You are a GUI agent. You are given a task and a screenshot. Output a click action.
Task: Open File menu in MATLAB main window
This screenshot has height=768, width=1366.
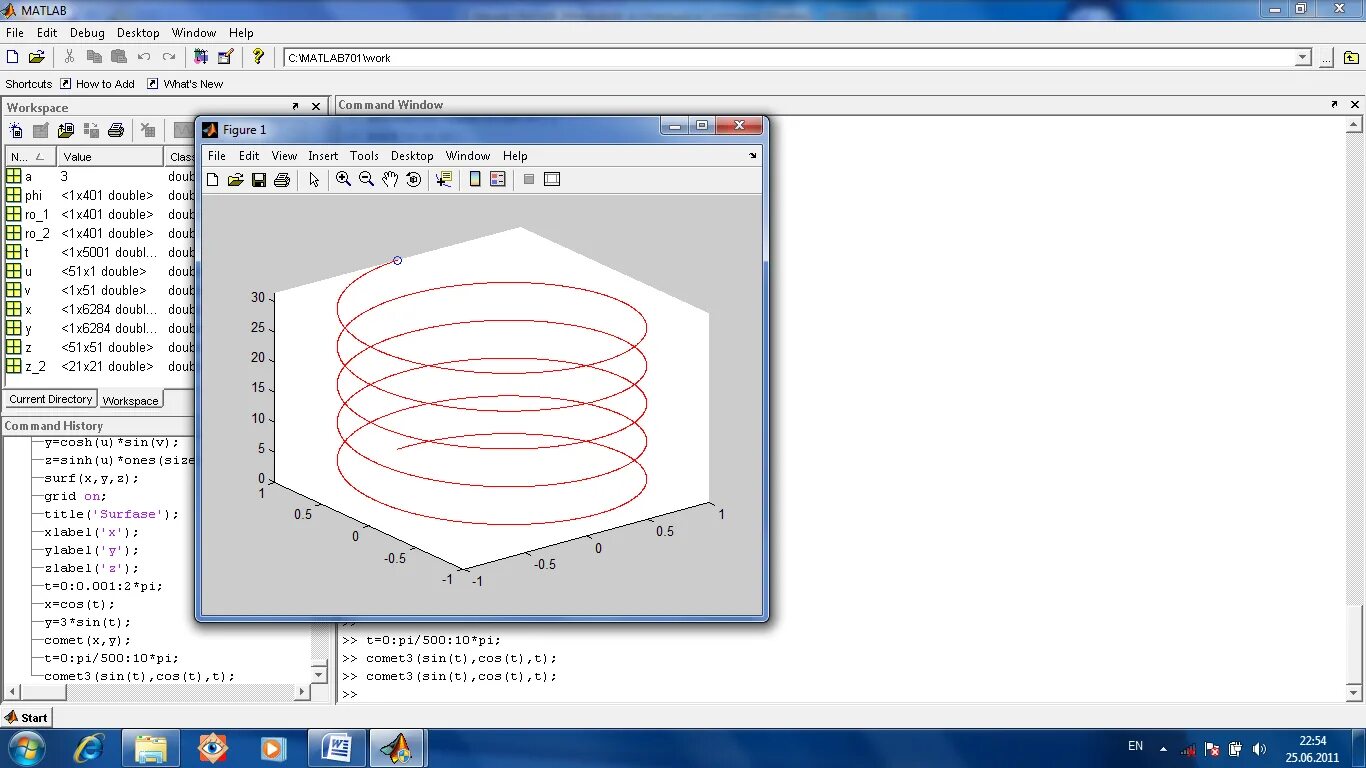[14, 33]
